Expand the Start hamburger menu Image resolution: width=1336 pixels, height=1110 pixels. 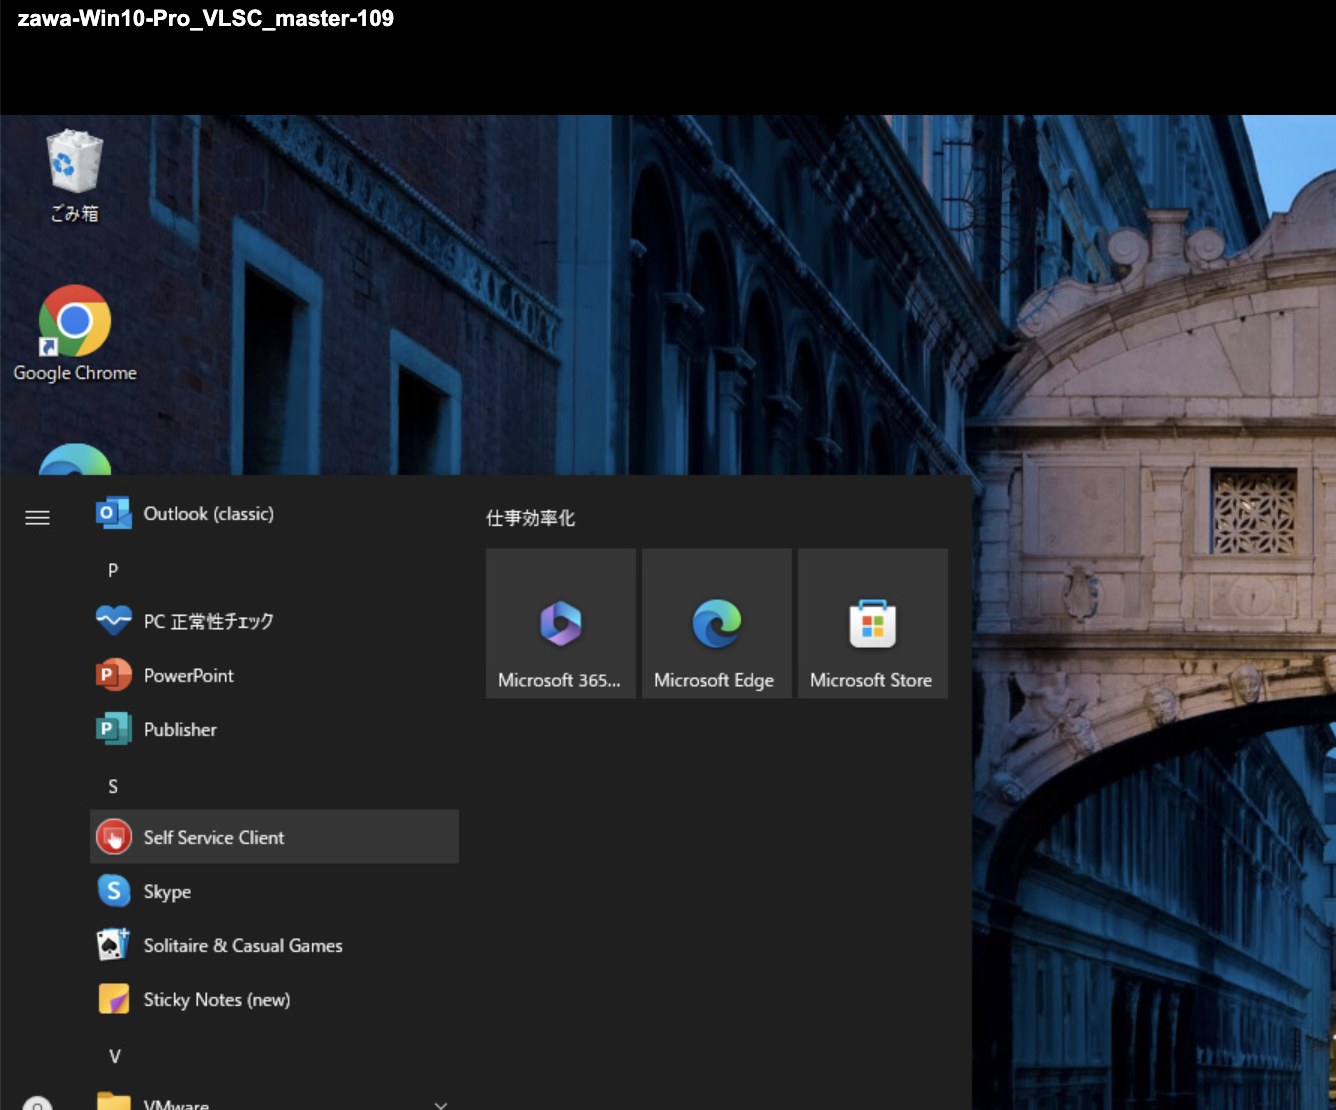tap(37, 517)
